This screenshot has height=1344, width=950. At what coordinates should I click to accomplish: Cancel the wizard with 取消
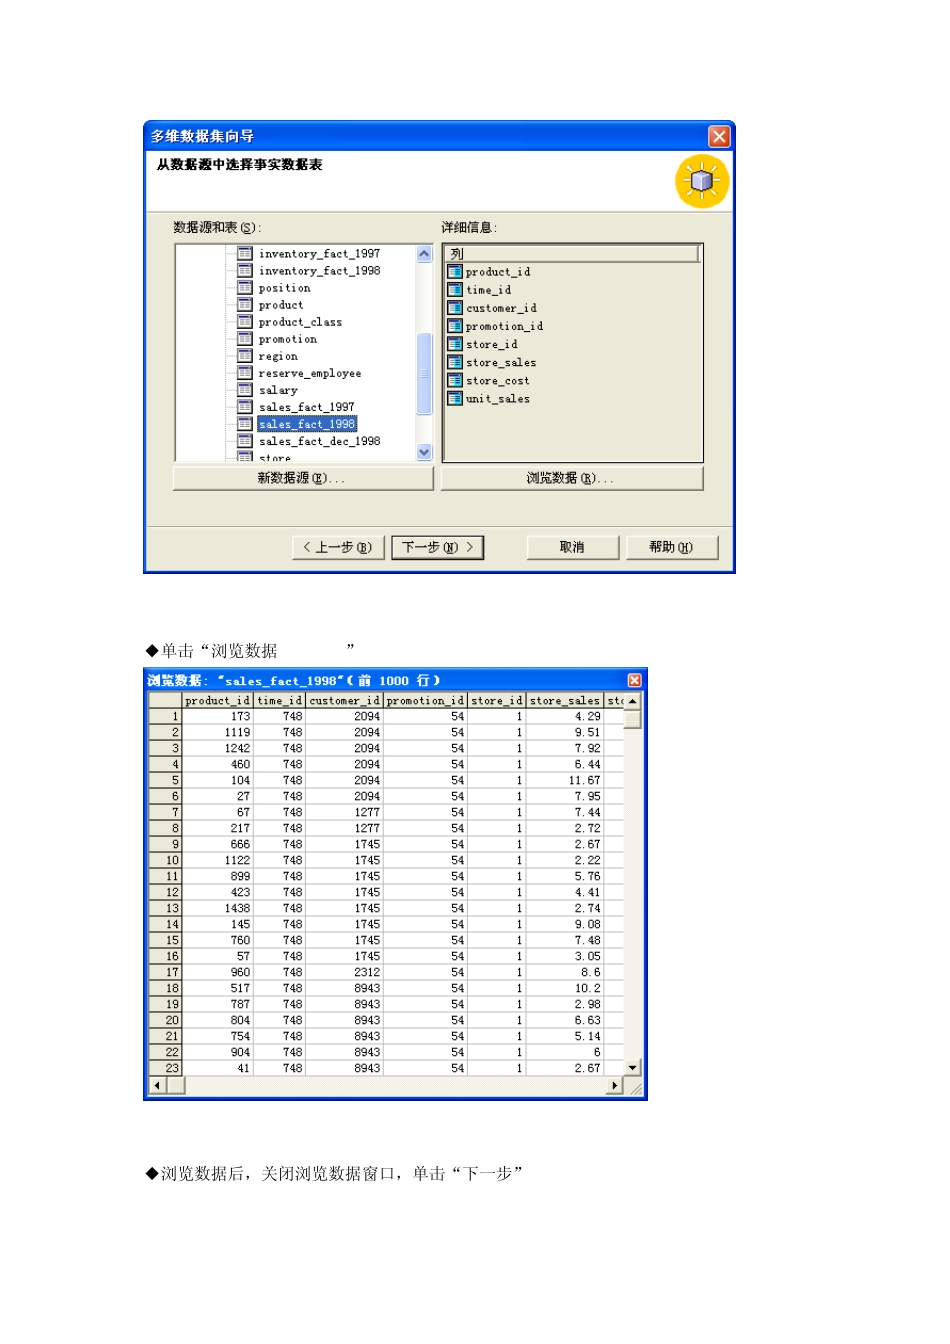coord(572,547)
